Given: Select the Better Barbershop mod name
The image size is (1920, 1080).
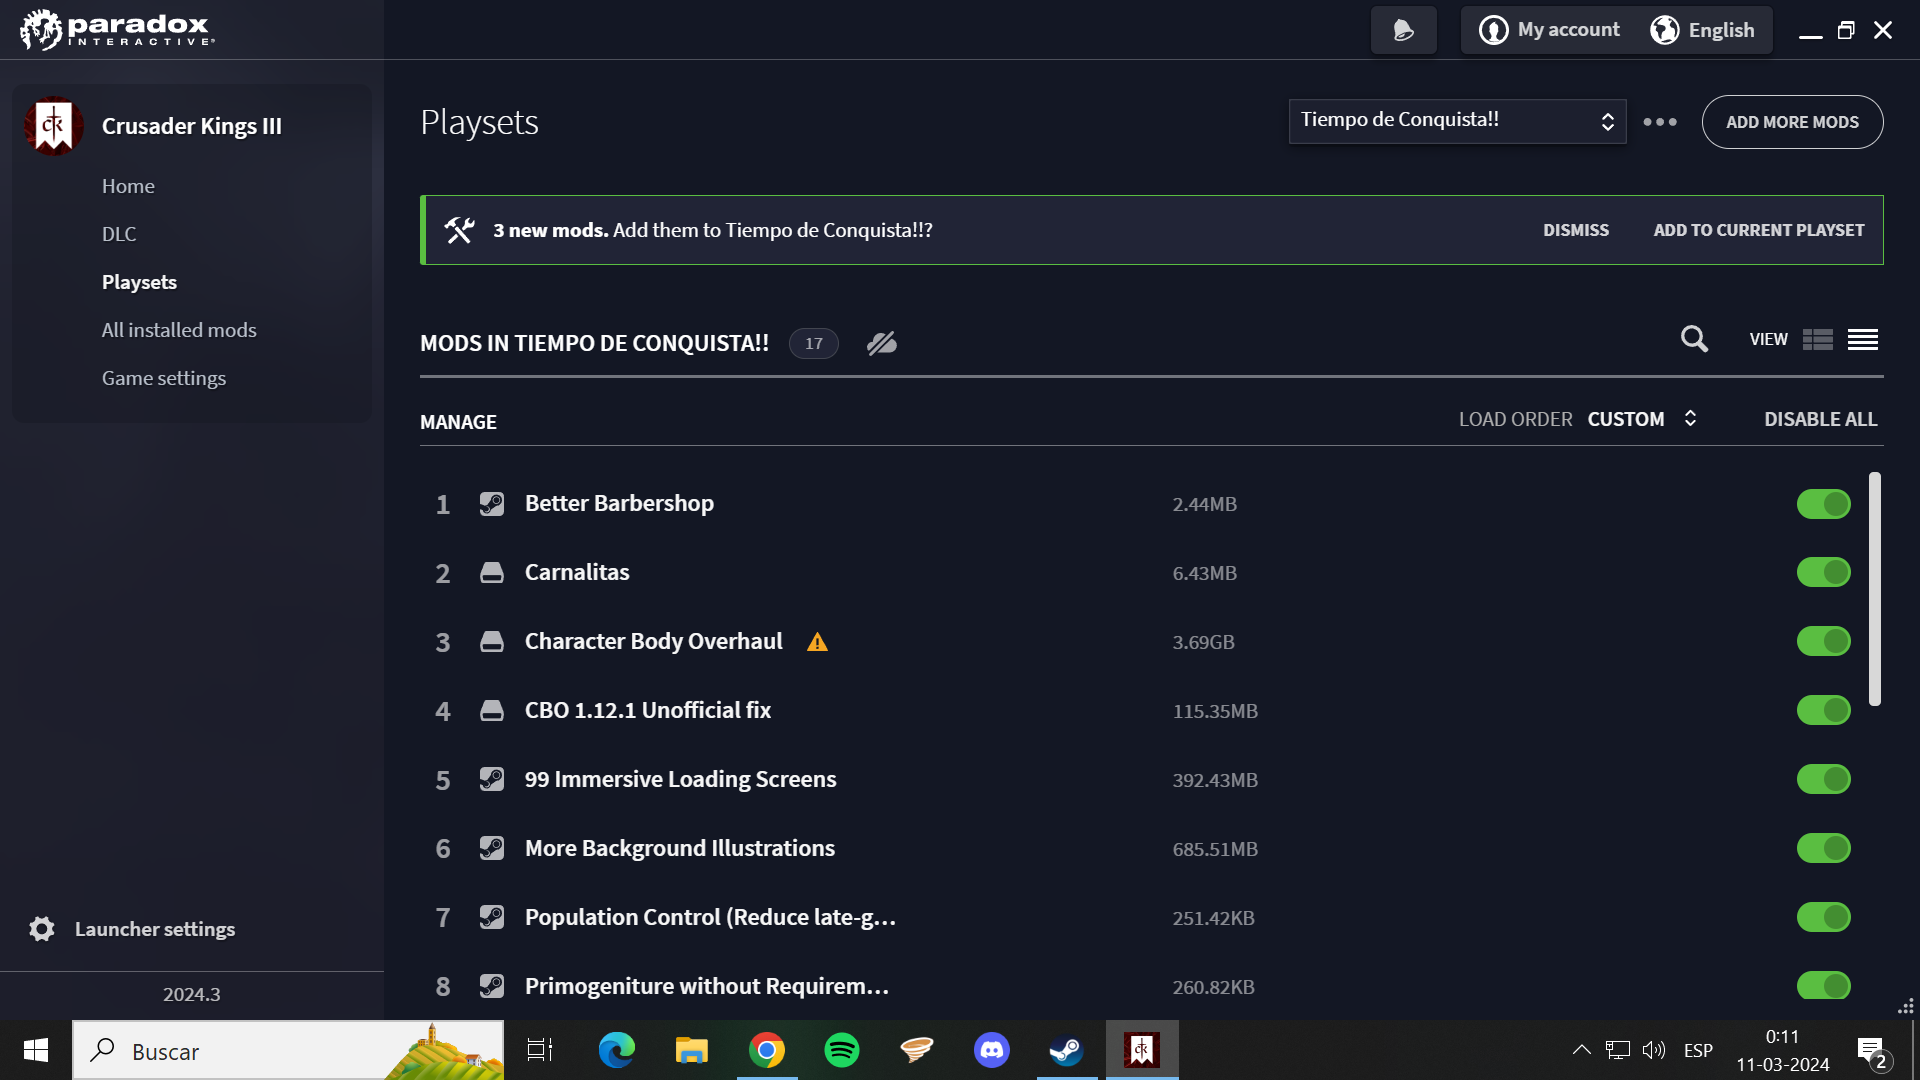Looking at the screenshot, I should [619, 503].
